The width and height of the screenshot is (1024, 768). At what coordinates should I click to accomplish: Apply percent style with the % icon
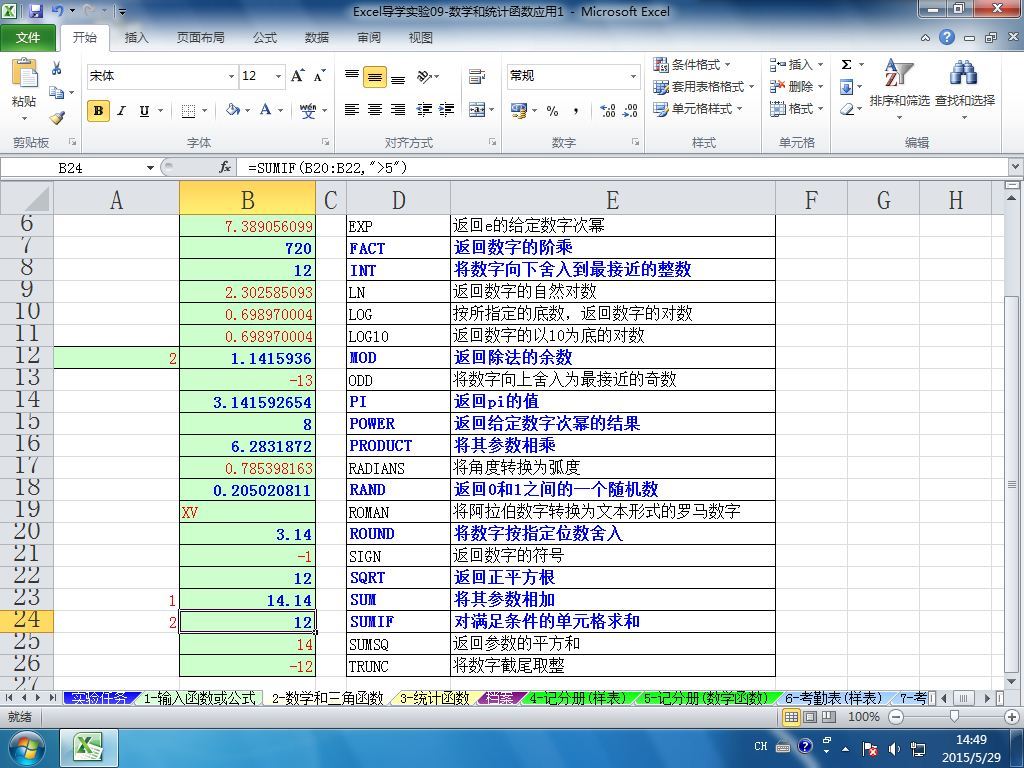pyautogui.click(x=552, y=110)
